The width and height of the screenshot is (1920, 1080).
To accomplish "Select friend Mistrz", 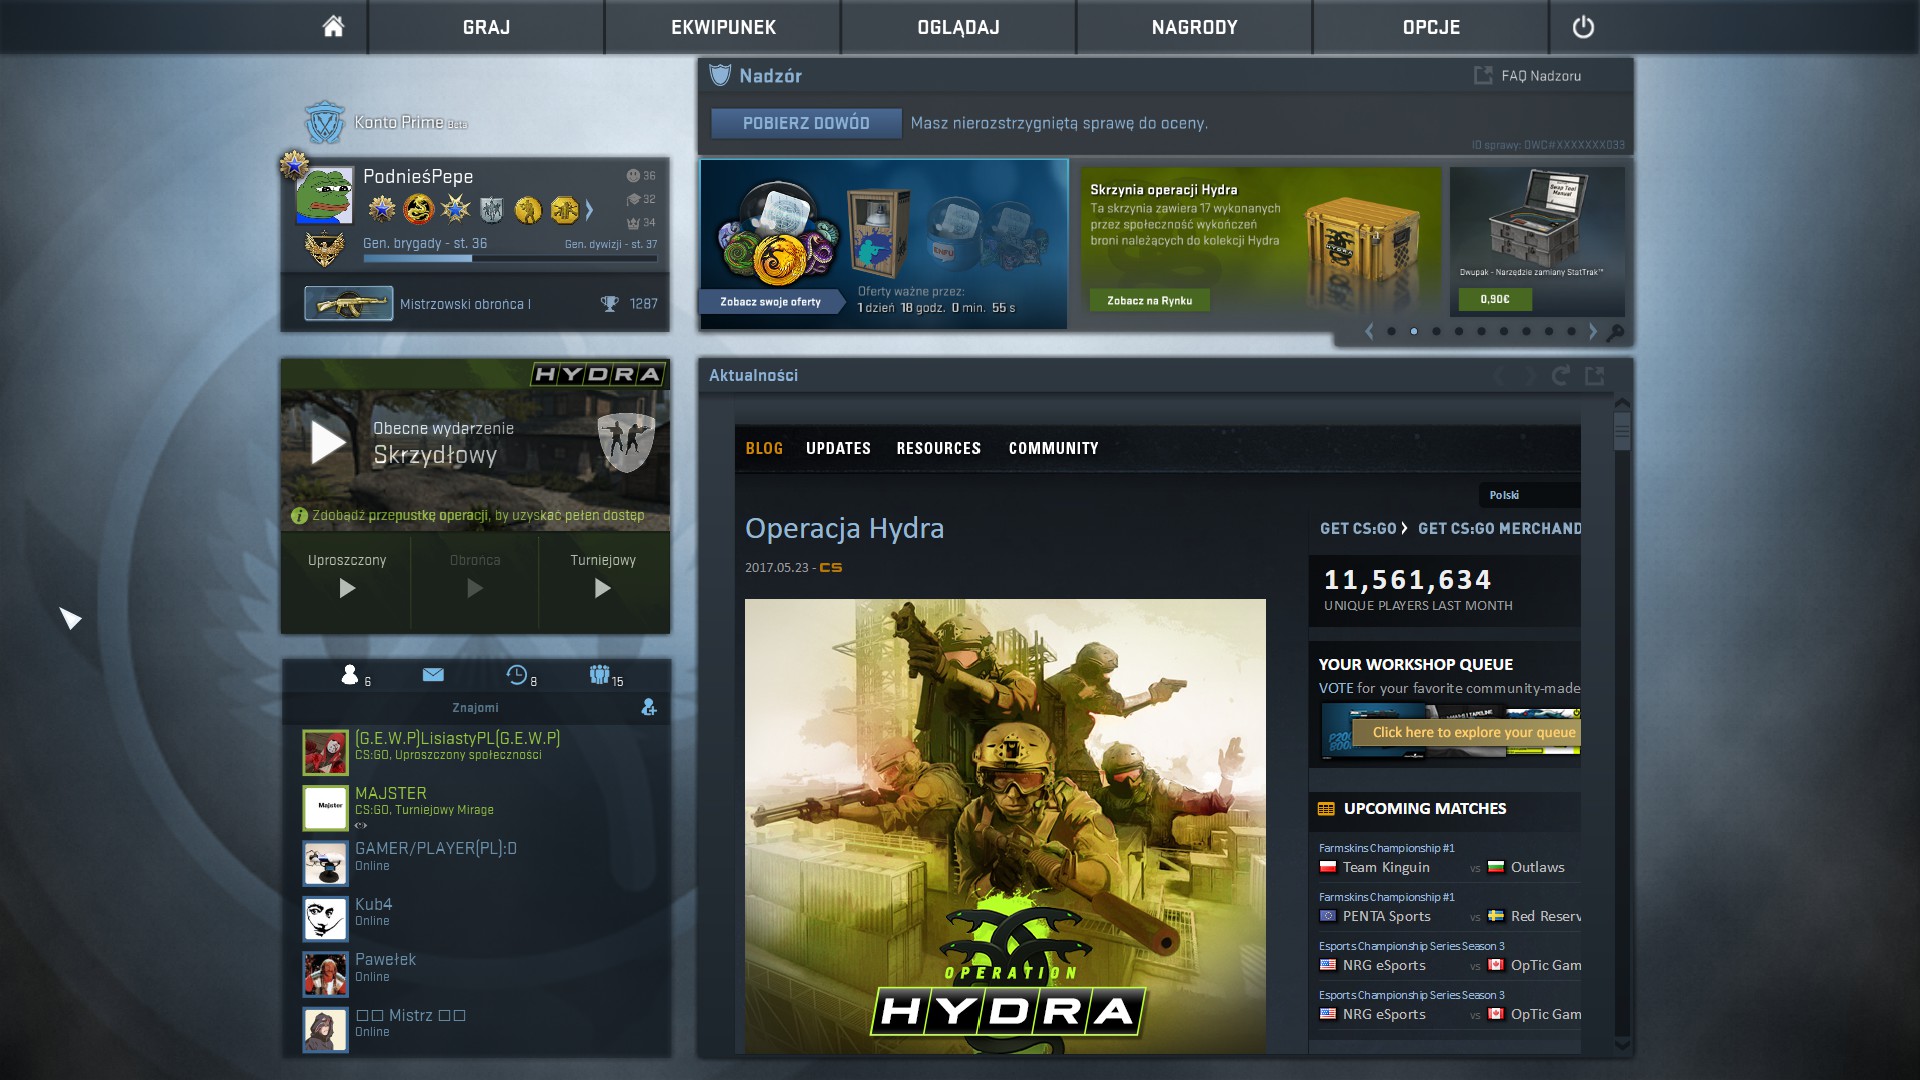I will click(476, 1029).
